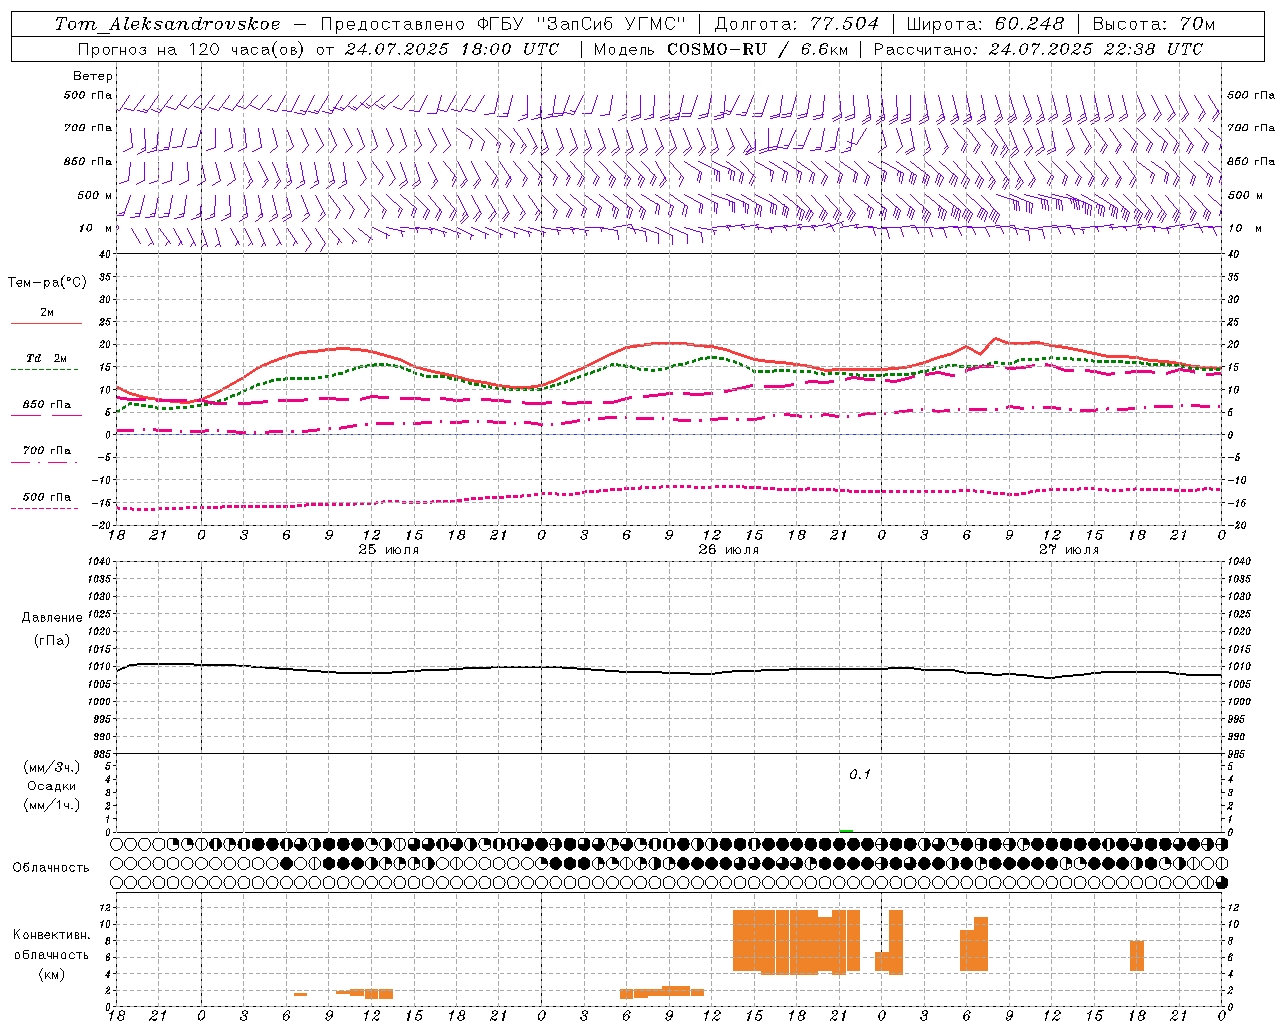
Task: Click the '2м' temperature legend entry
Action: pos(47,312)
